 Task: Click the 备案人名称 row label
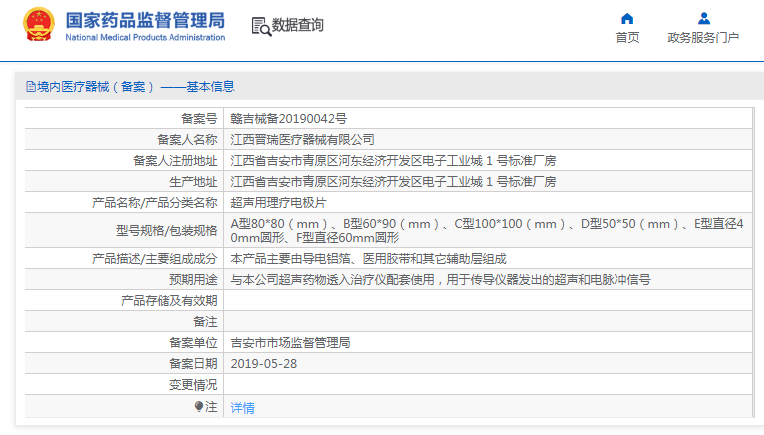[x=187, y=140]
